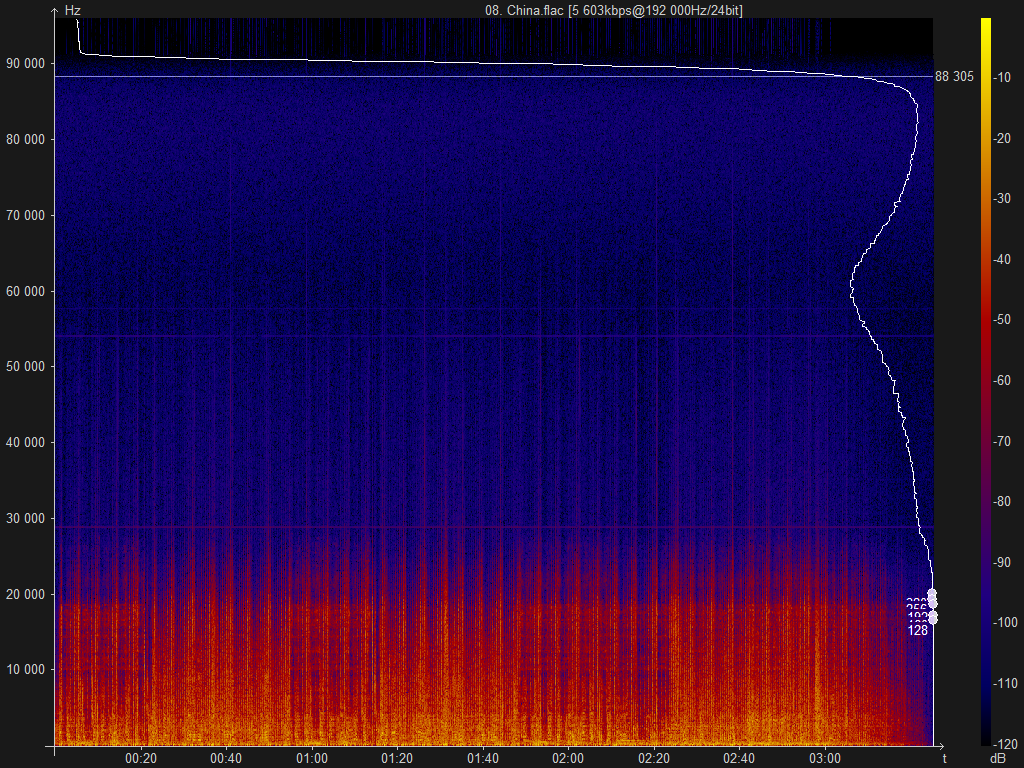Image resolution: width=1024 pixels, height=768 pixels.
Task: Click the -80 dB scale value
Action: 1002,501
